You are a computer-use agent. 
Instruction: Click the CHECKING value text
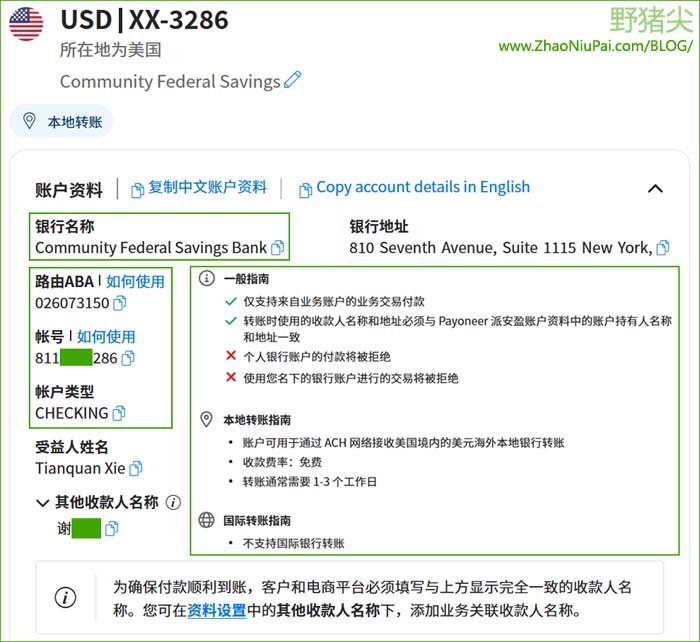pos(71,413)
